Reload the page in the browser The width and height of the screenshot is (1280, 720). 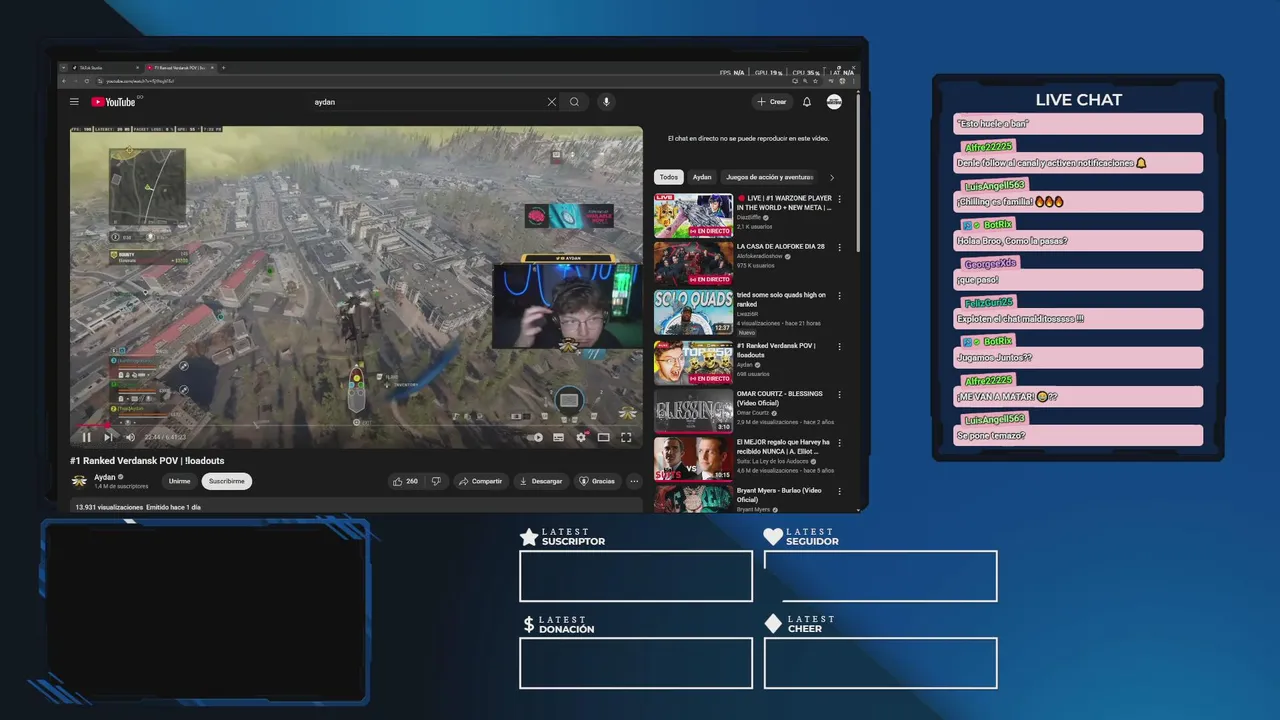[88, 80]
